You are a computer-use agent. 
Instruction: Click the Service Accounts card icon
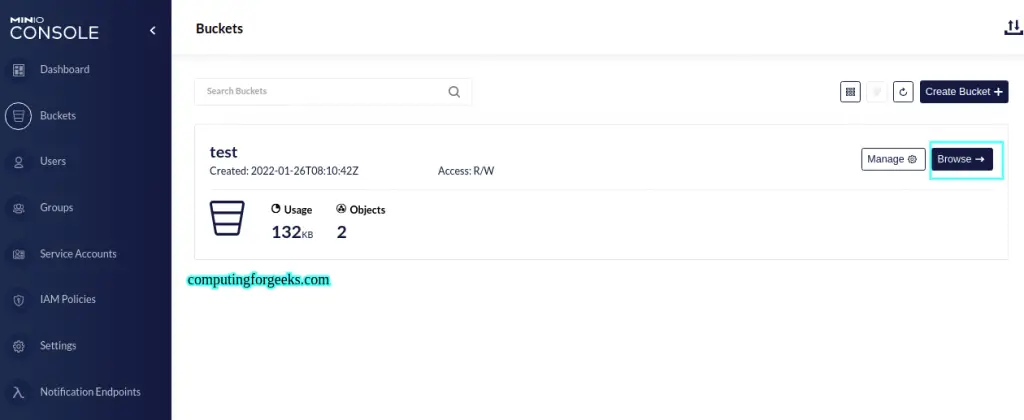tap(18, 254)
